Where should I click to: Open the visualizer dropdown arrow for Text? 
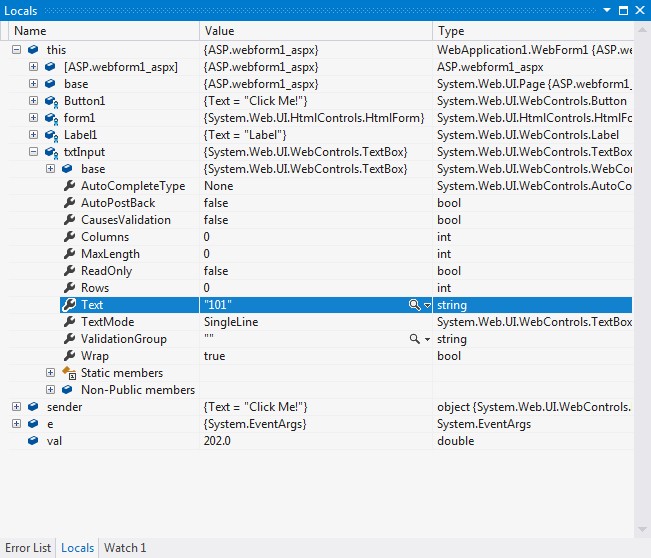[427, 306]
